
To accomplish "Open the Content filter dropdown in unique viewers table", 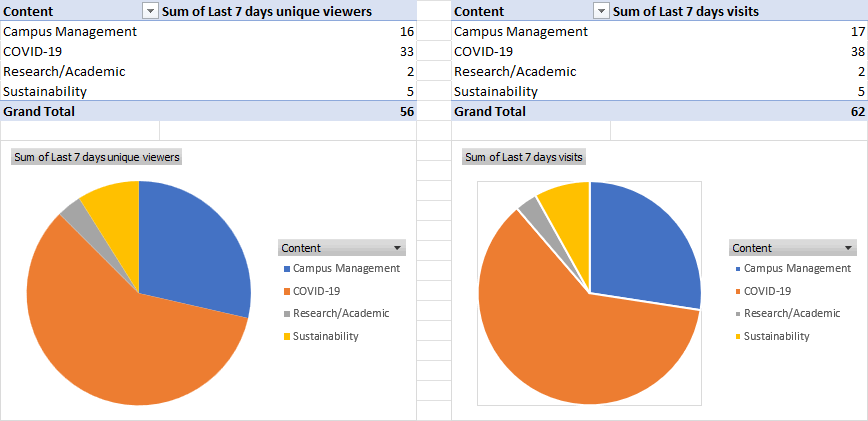I will [151, 11].
